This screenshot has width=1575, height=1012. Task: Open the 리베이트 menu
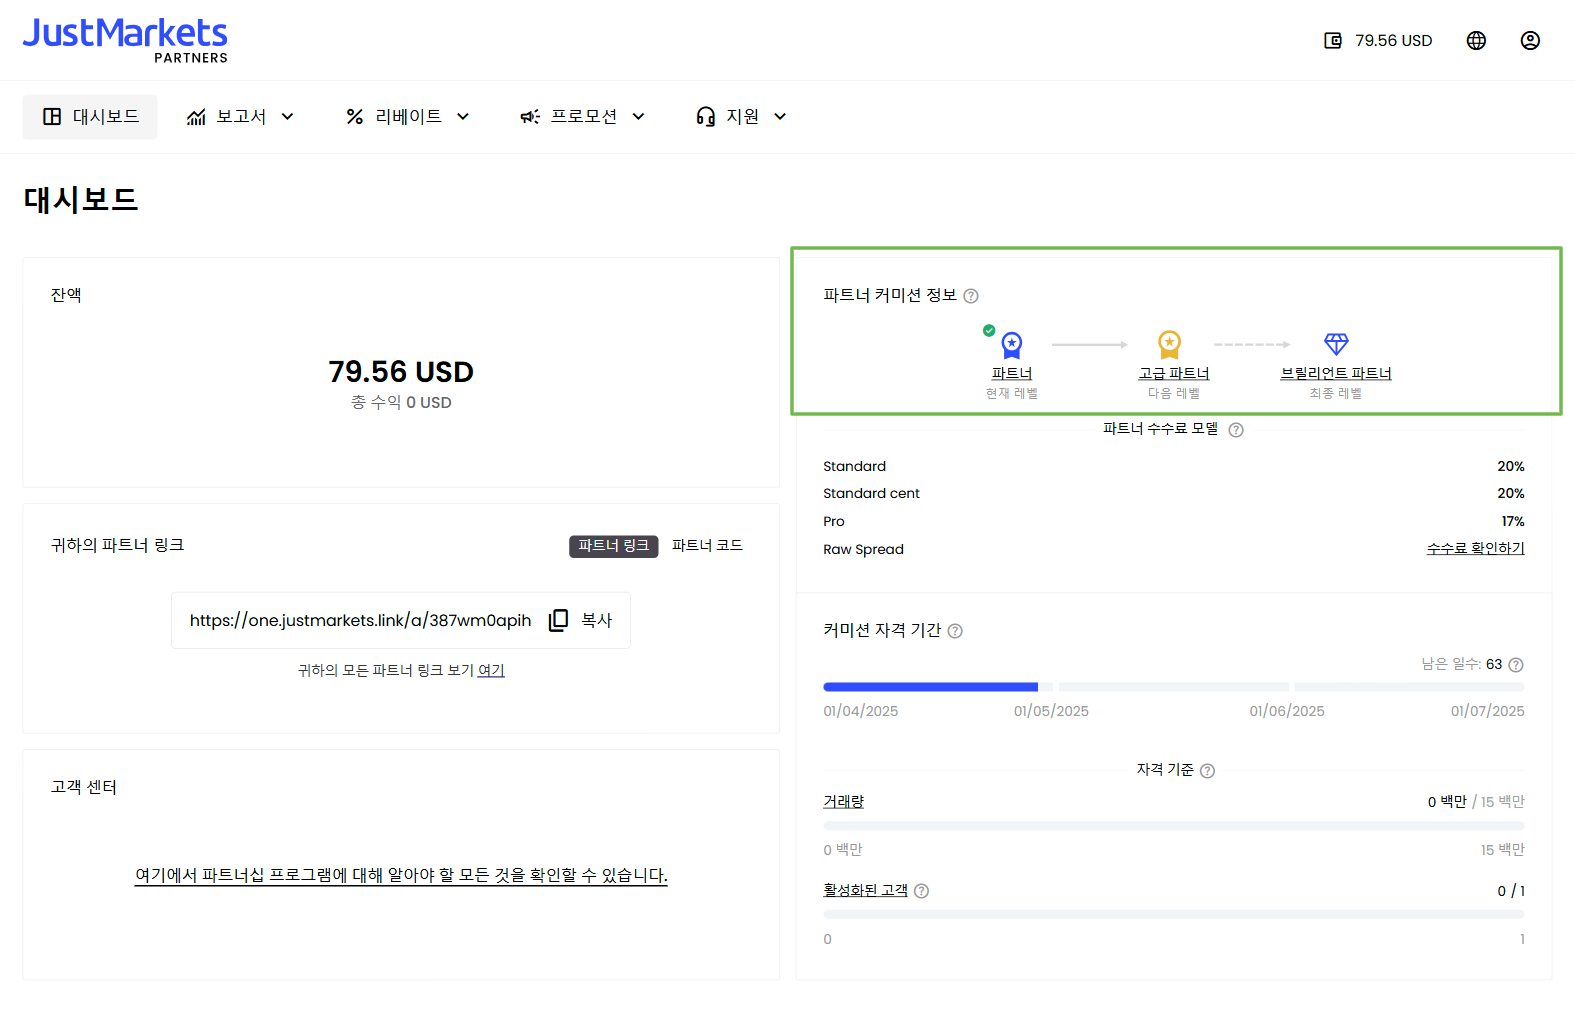tap(407, 117)
